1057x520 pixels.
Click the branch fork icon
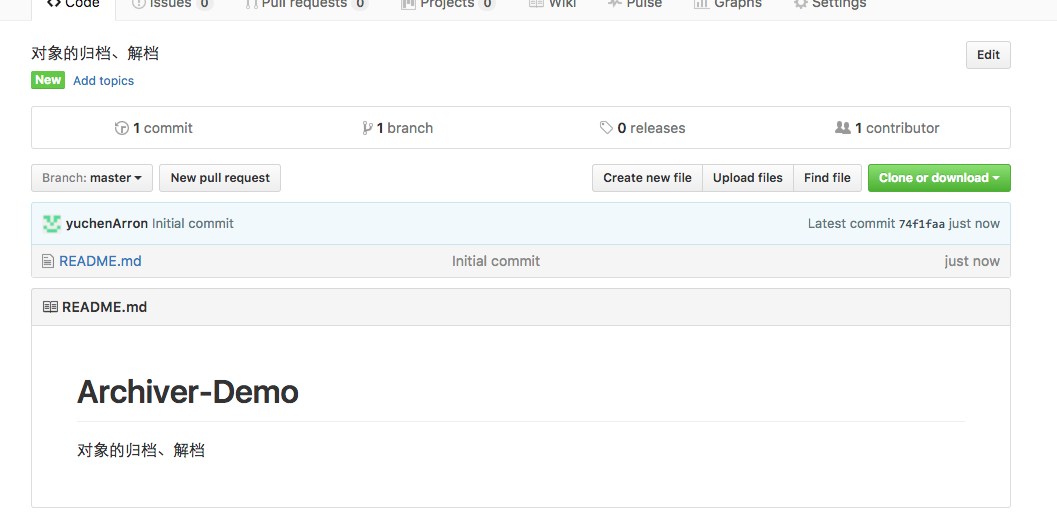click(x=367, y=127)
